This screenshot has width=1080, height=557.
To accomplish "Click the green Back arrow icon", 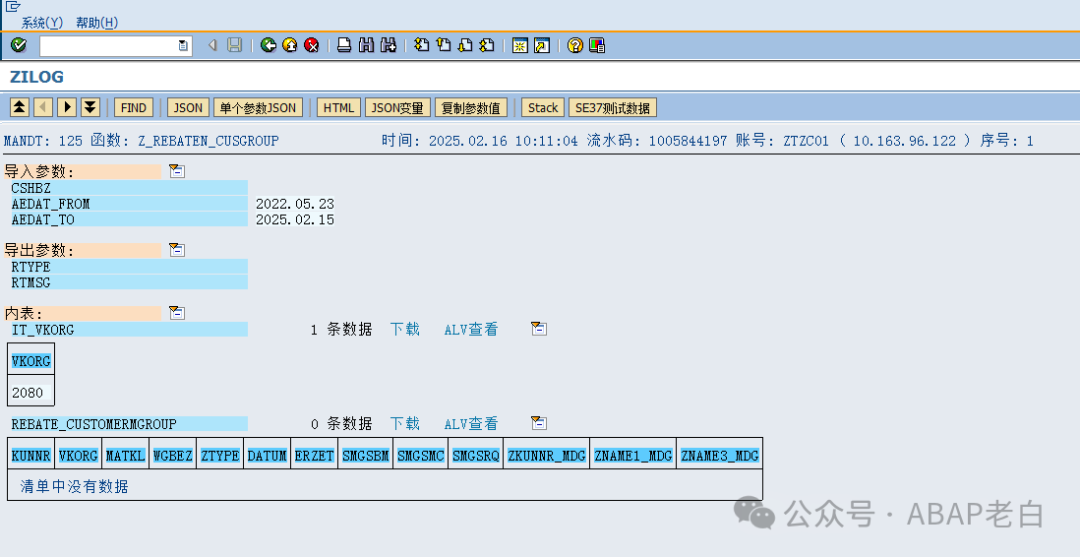I will tap(268, 45).
